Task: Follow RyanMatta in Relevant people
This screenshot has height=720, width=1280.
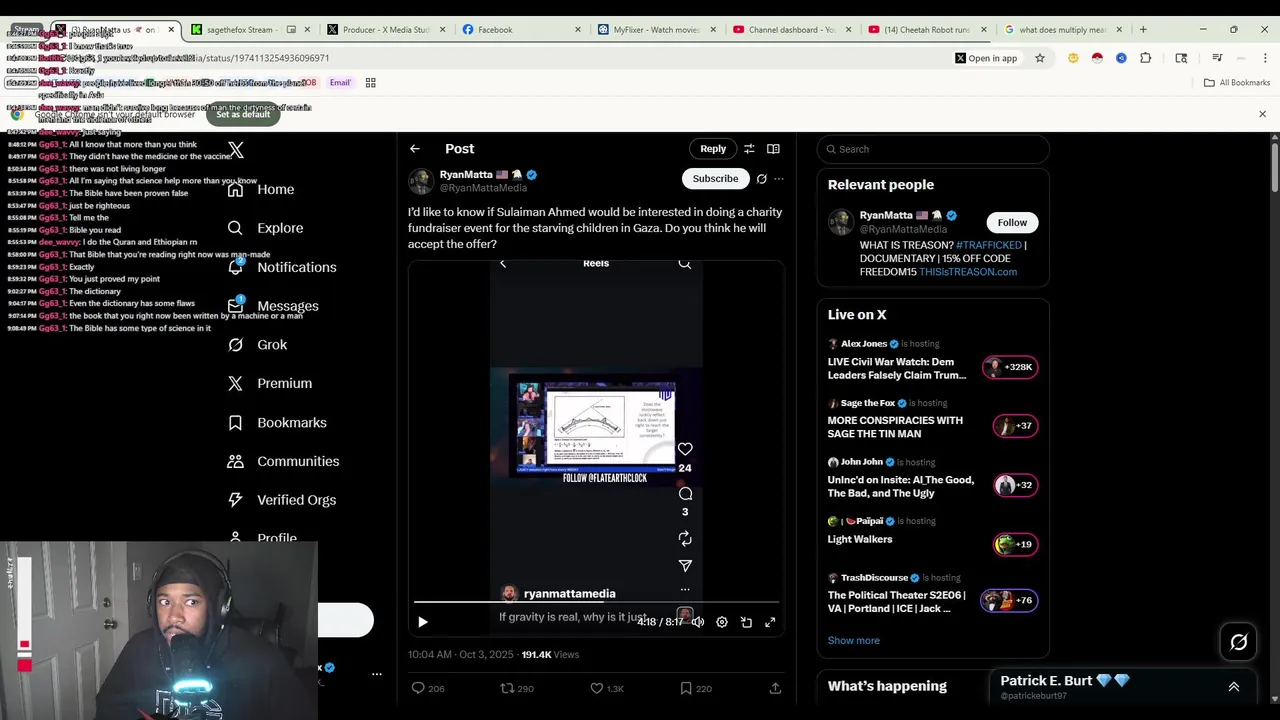Action: 1012,222
